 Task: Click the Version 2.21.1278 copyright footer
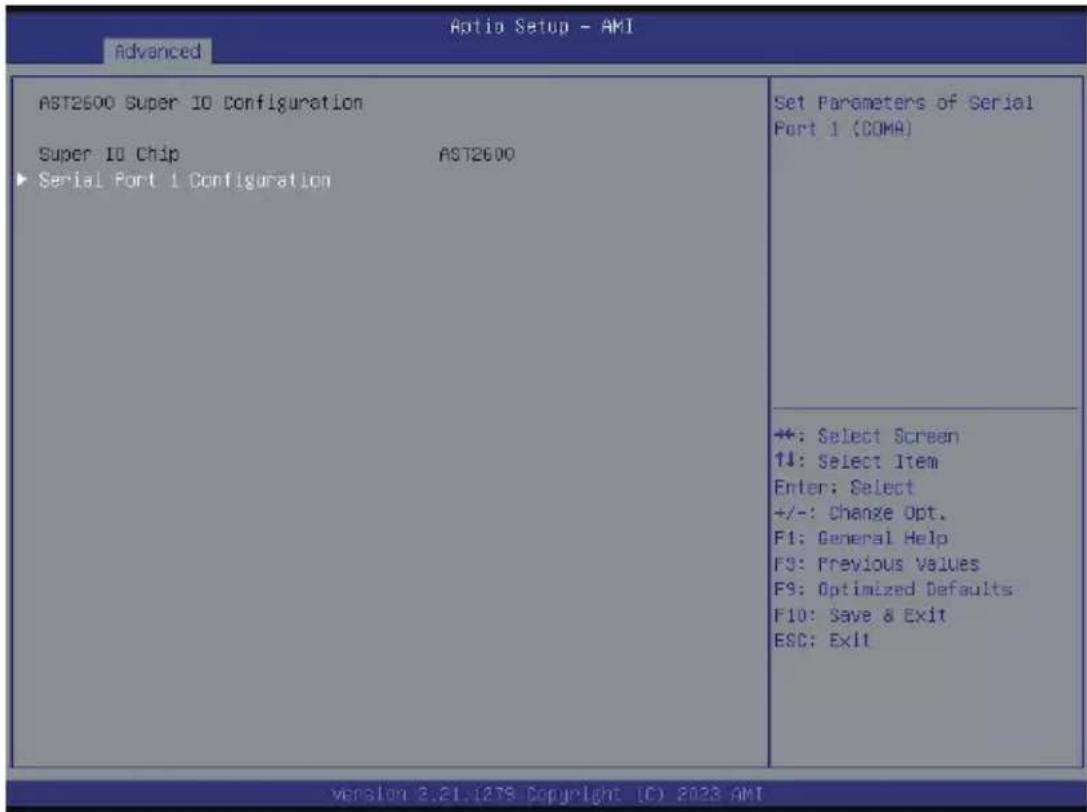[547, 793]
